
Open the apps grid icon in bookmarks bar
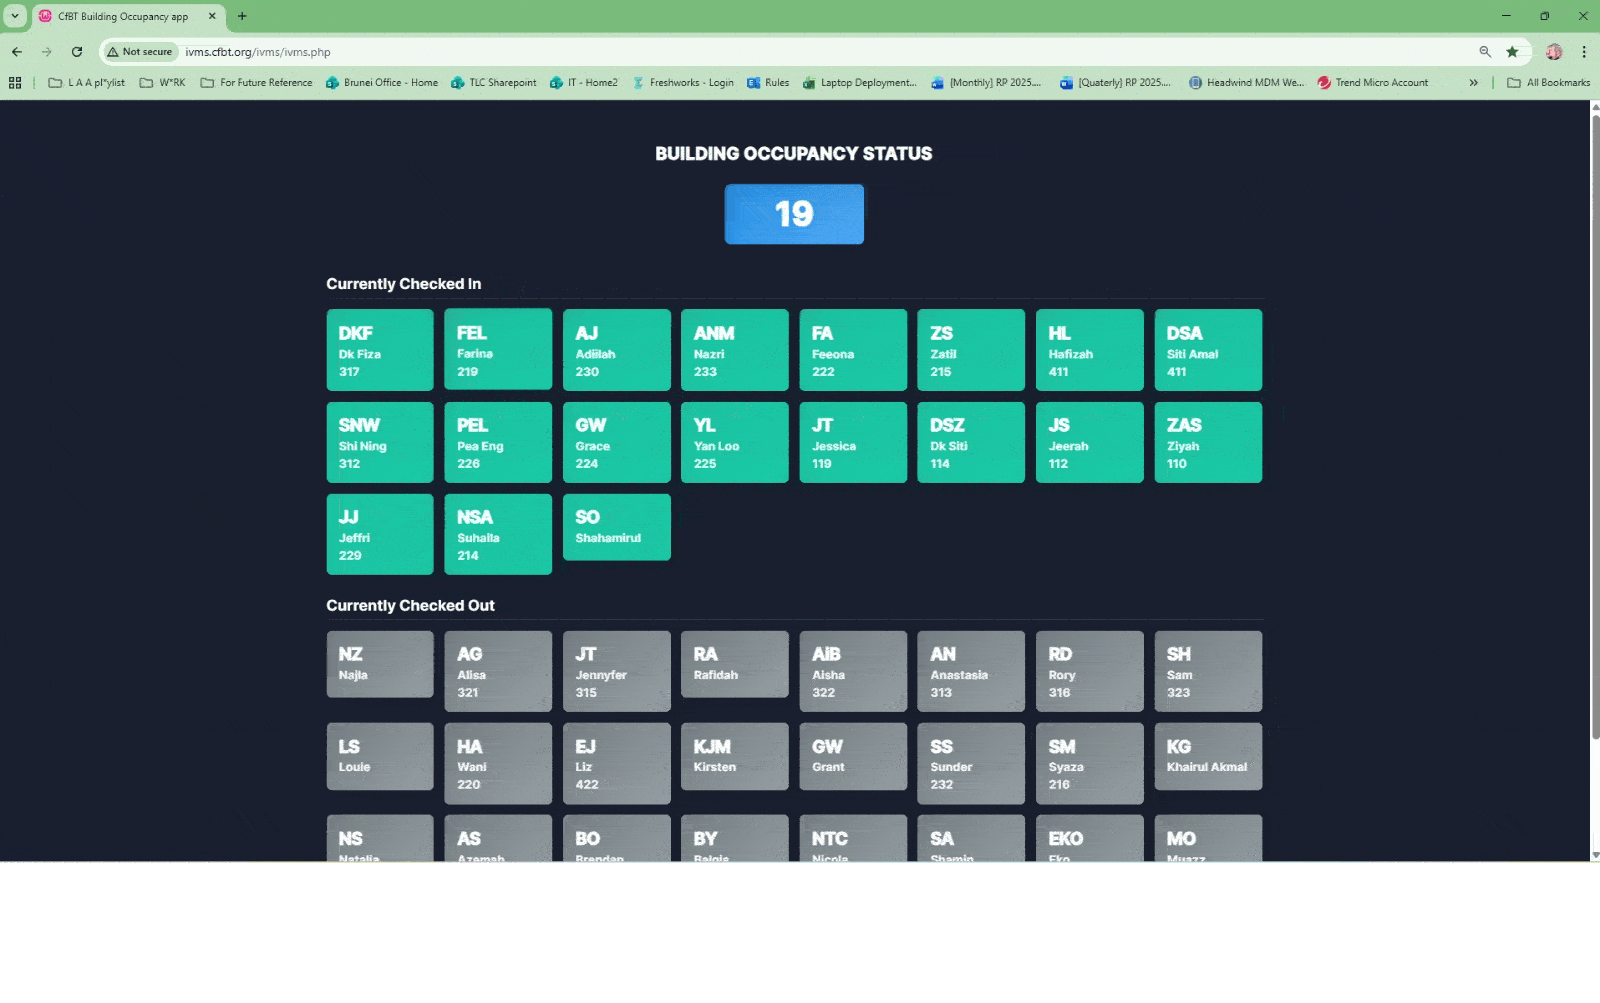click(x=15, y=83)
